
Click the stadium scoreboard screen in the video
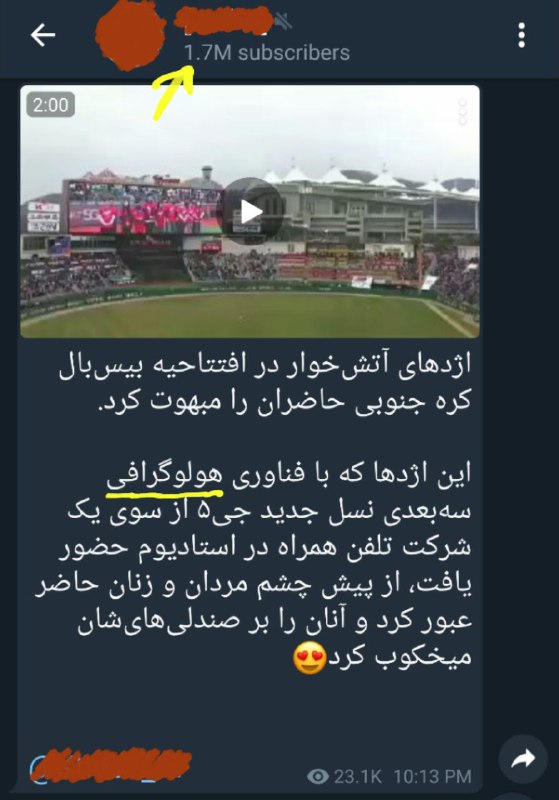pos(144,210)
